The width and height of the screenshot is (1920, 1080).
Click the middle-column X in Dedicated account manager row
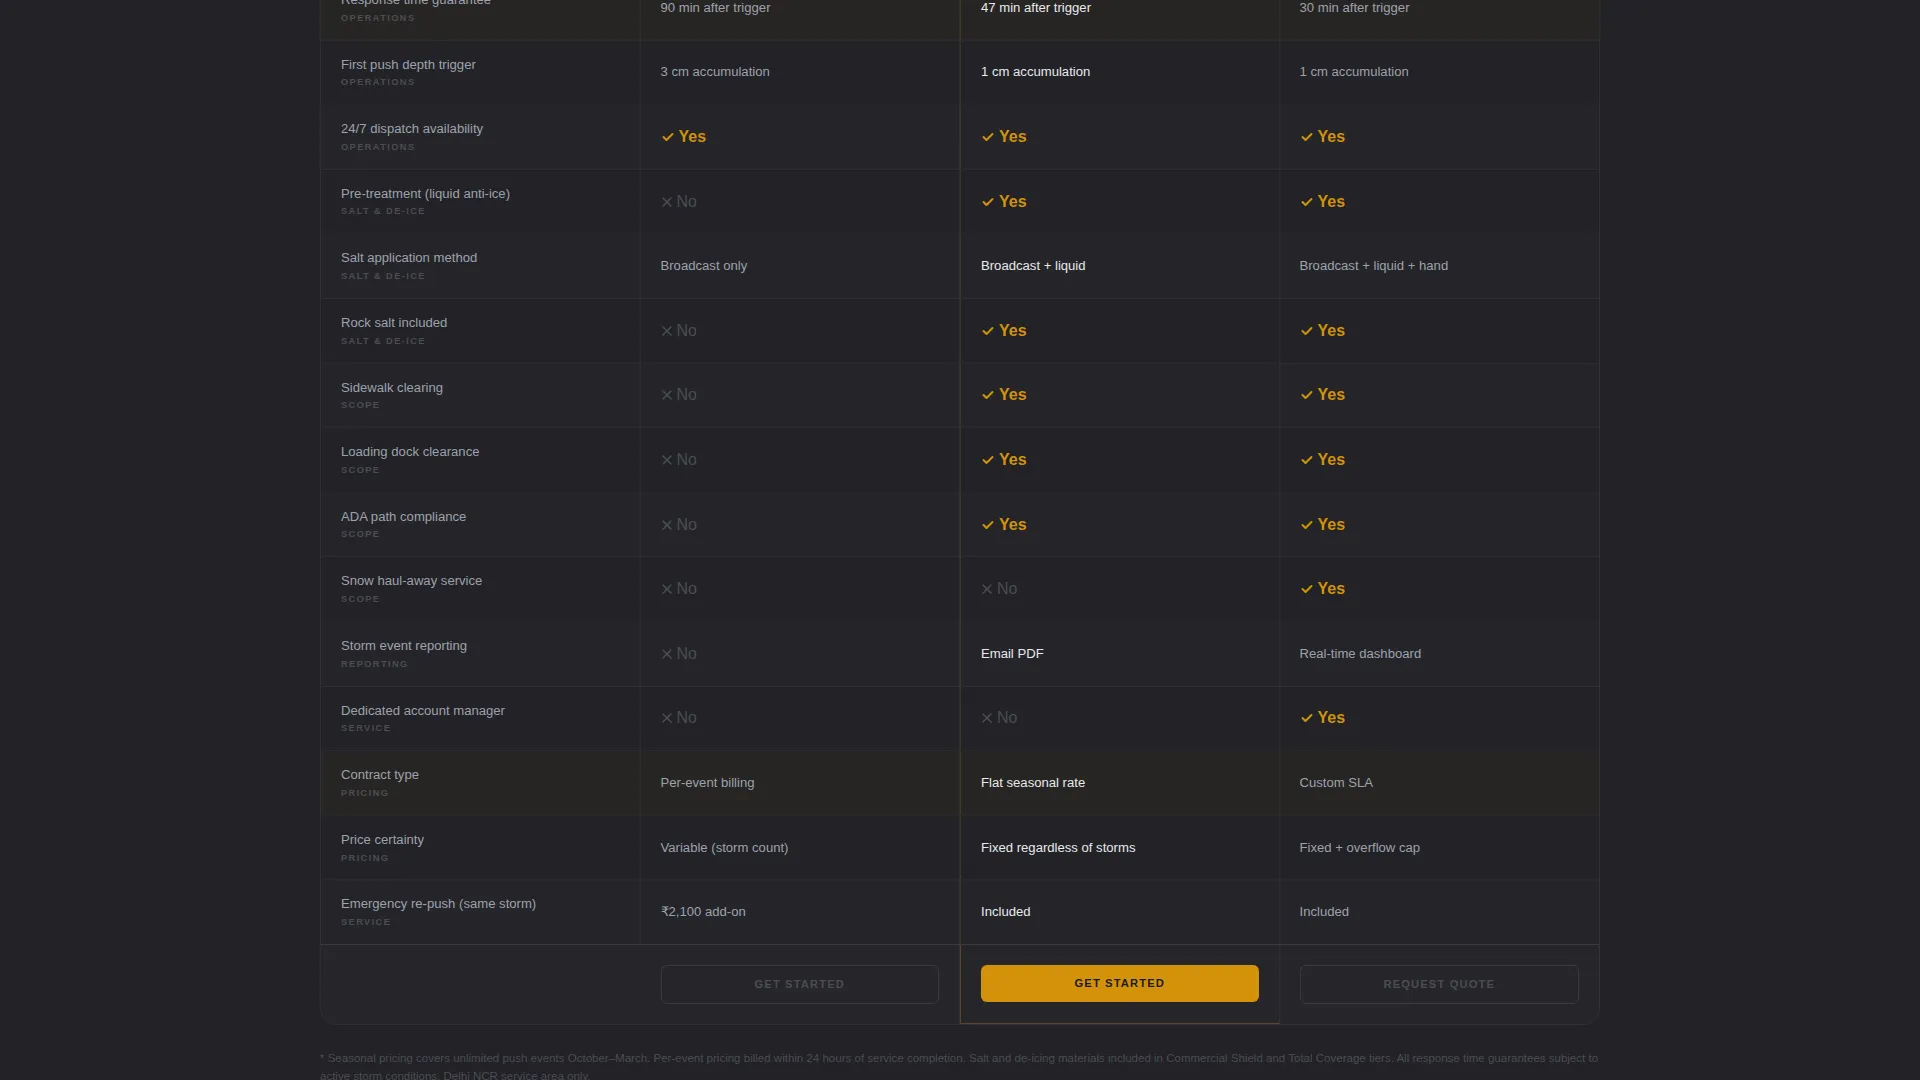click(987, 718)
